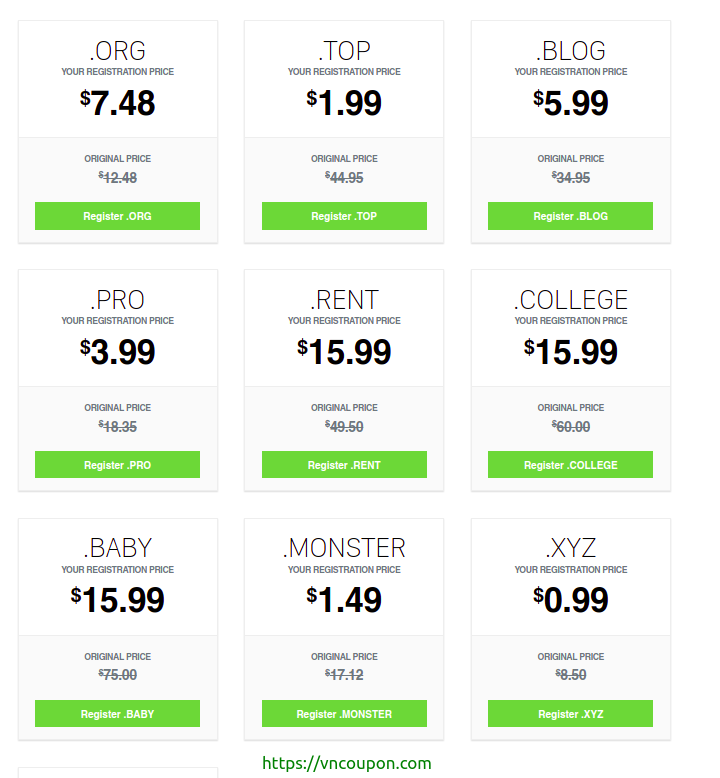This screenshot has height=778, width=720.
Task: Choose the Register .XYZ button
Action: click(570, 713)
